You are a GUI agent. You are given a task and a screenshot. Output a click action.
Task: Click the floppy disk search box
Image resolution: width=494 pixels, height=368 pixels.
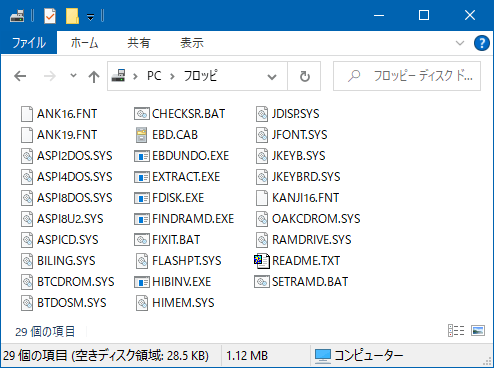pyautogui.click(x=407, y=76)
